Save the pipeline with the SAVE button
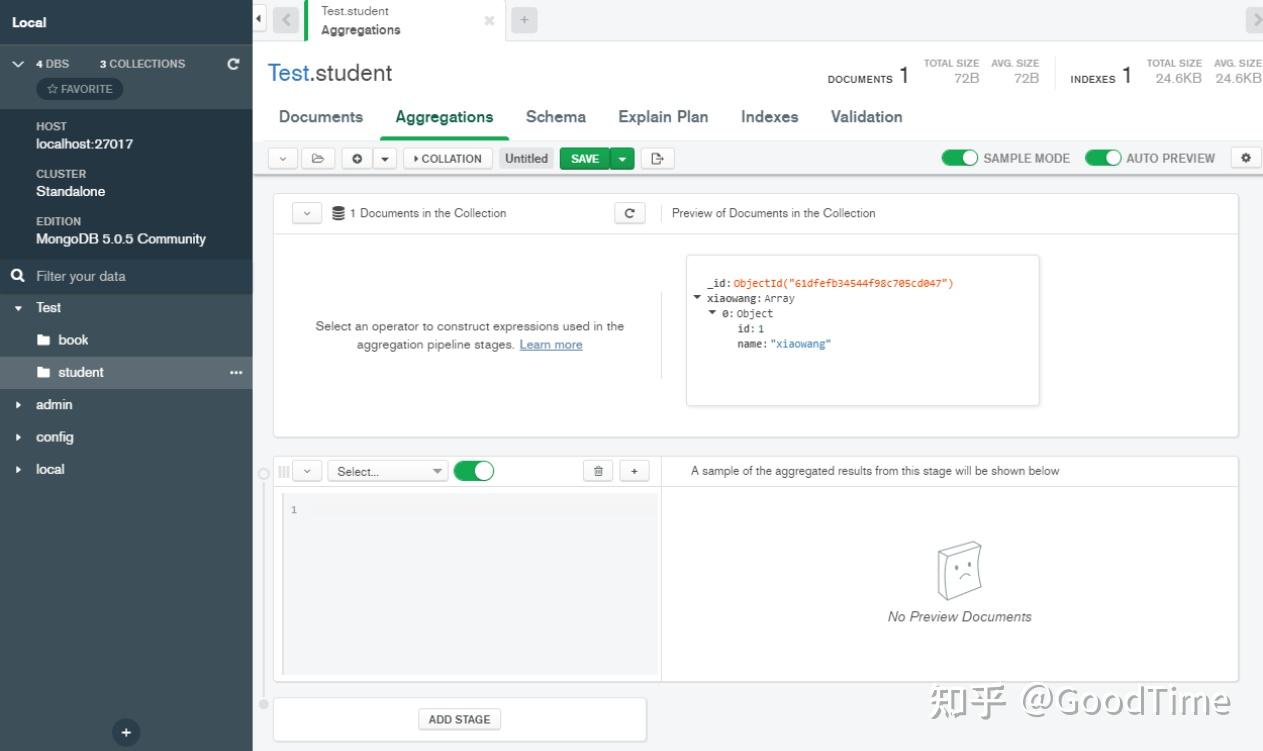The height and width of the screenshot is (751, 1263). click(585, 158)
